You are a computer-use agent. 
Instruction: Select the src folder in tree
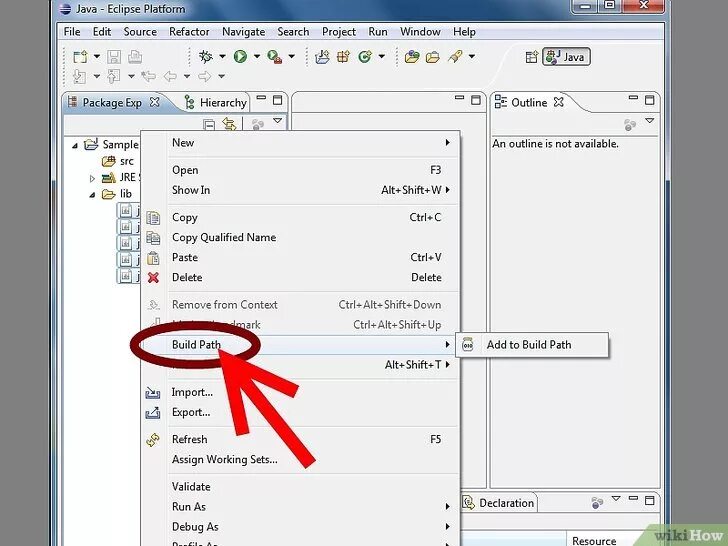(x=118, y=161)
